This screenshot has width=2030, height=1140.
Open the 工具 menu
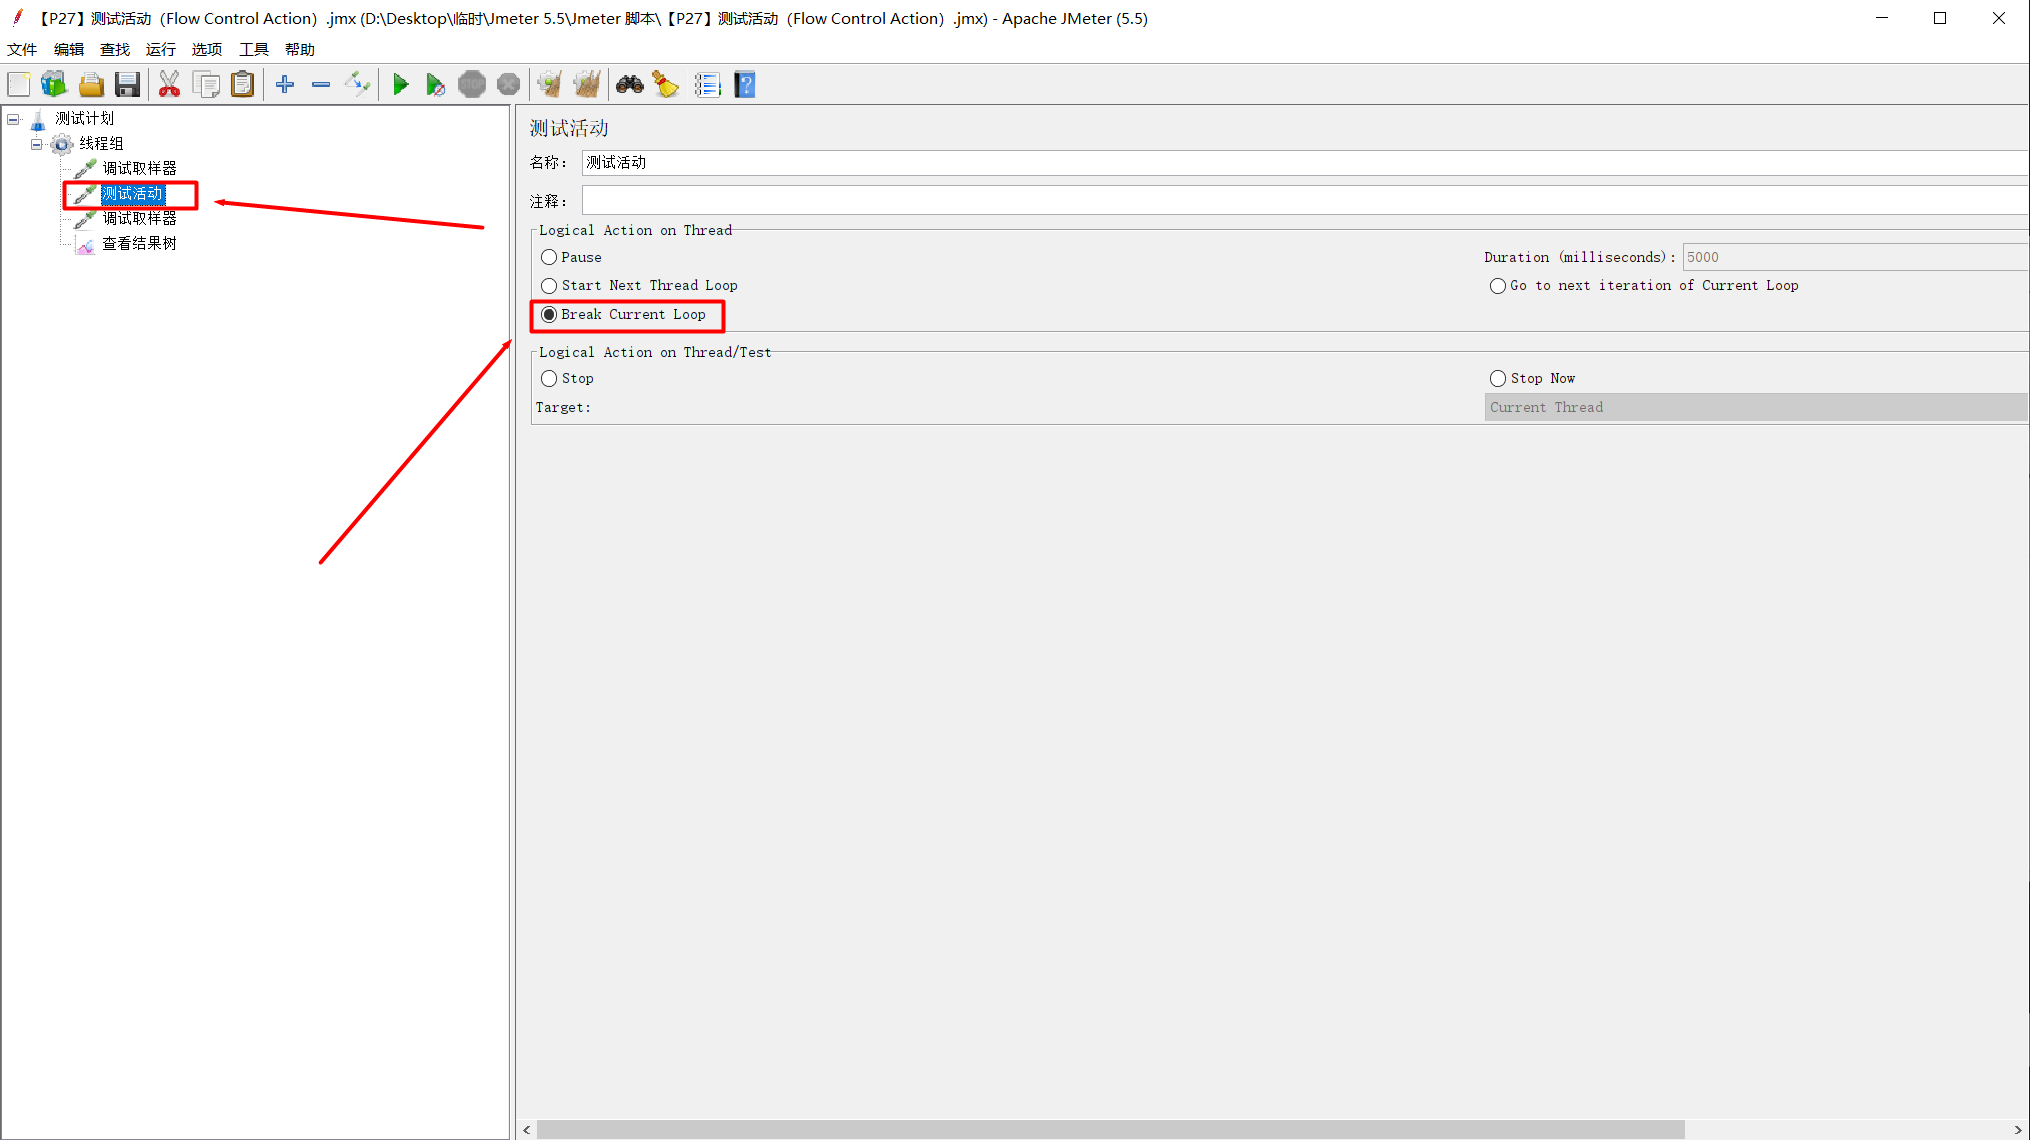(x=254, y=49)
